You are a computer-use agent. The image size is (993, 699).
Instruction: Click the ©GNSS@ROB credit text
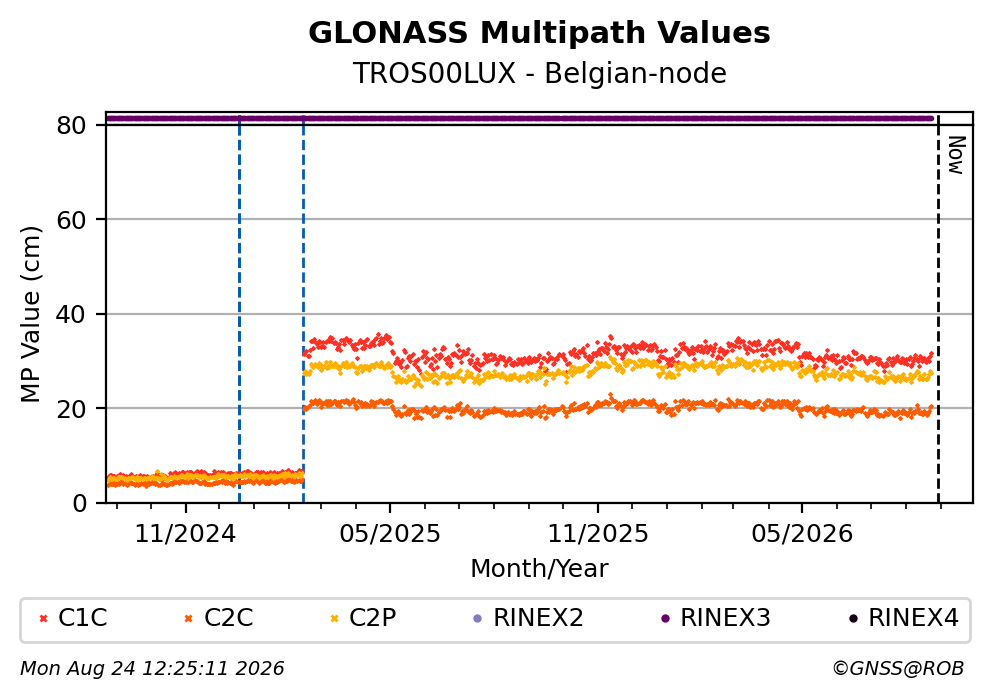[898, 669]
